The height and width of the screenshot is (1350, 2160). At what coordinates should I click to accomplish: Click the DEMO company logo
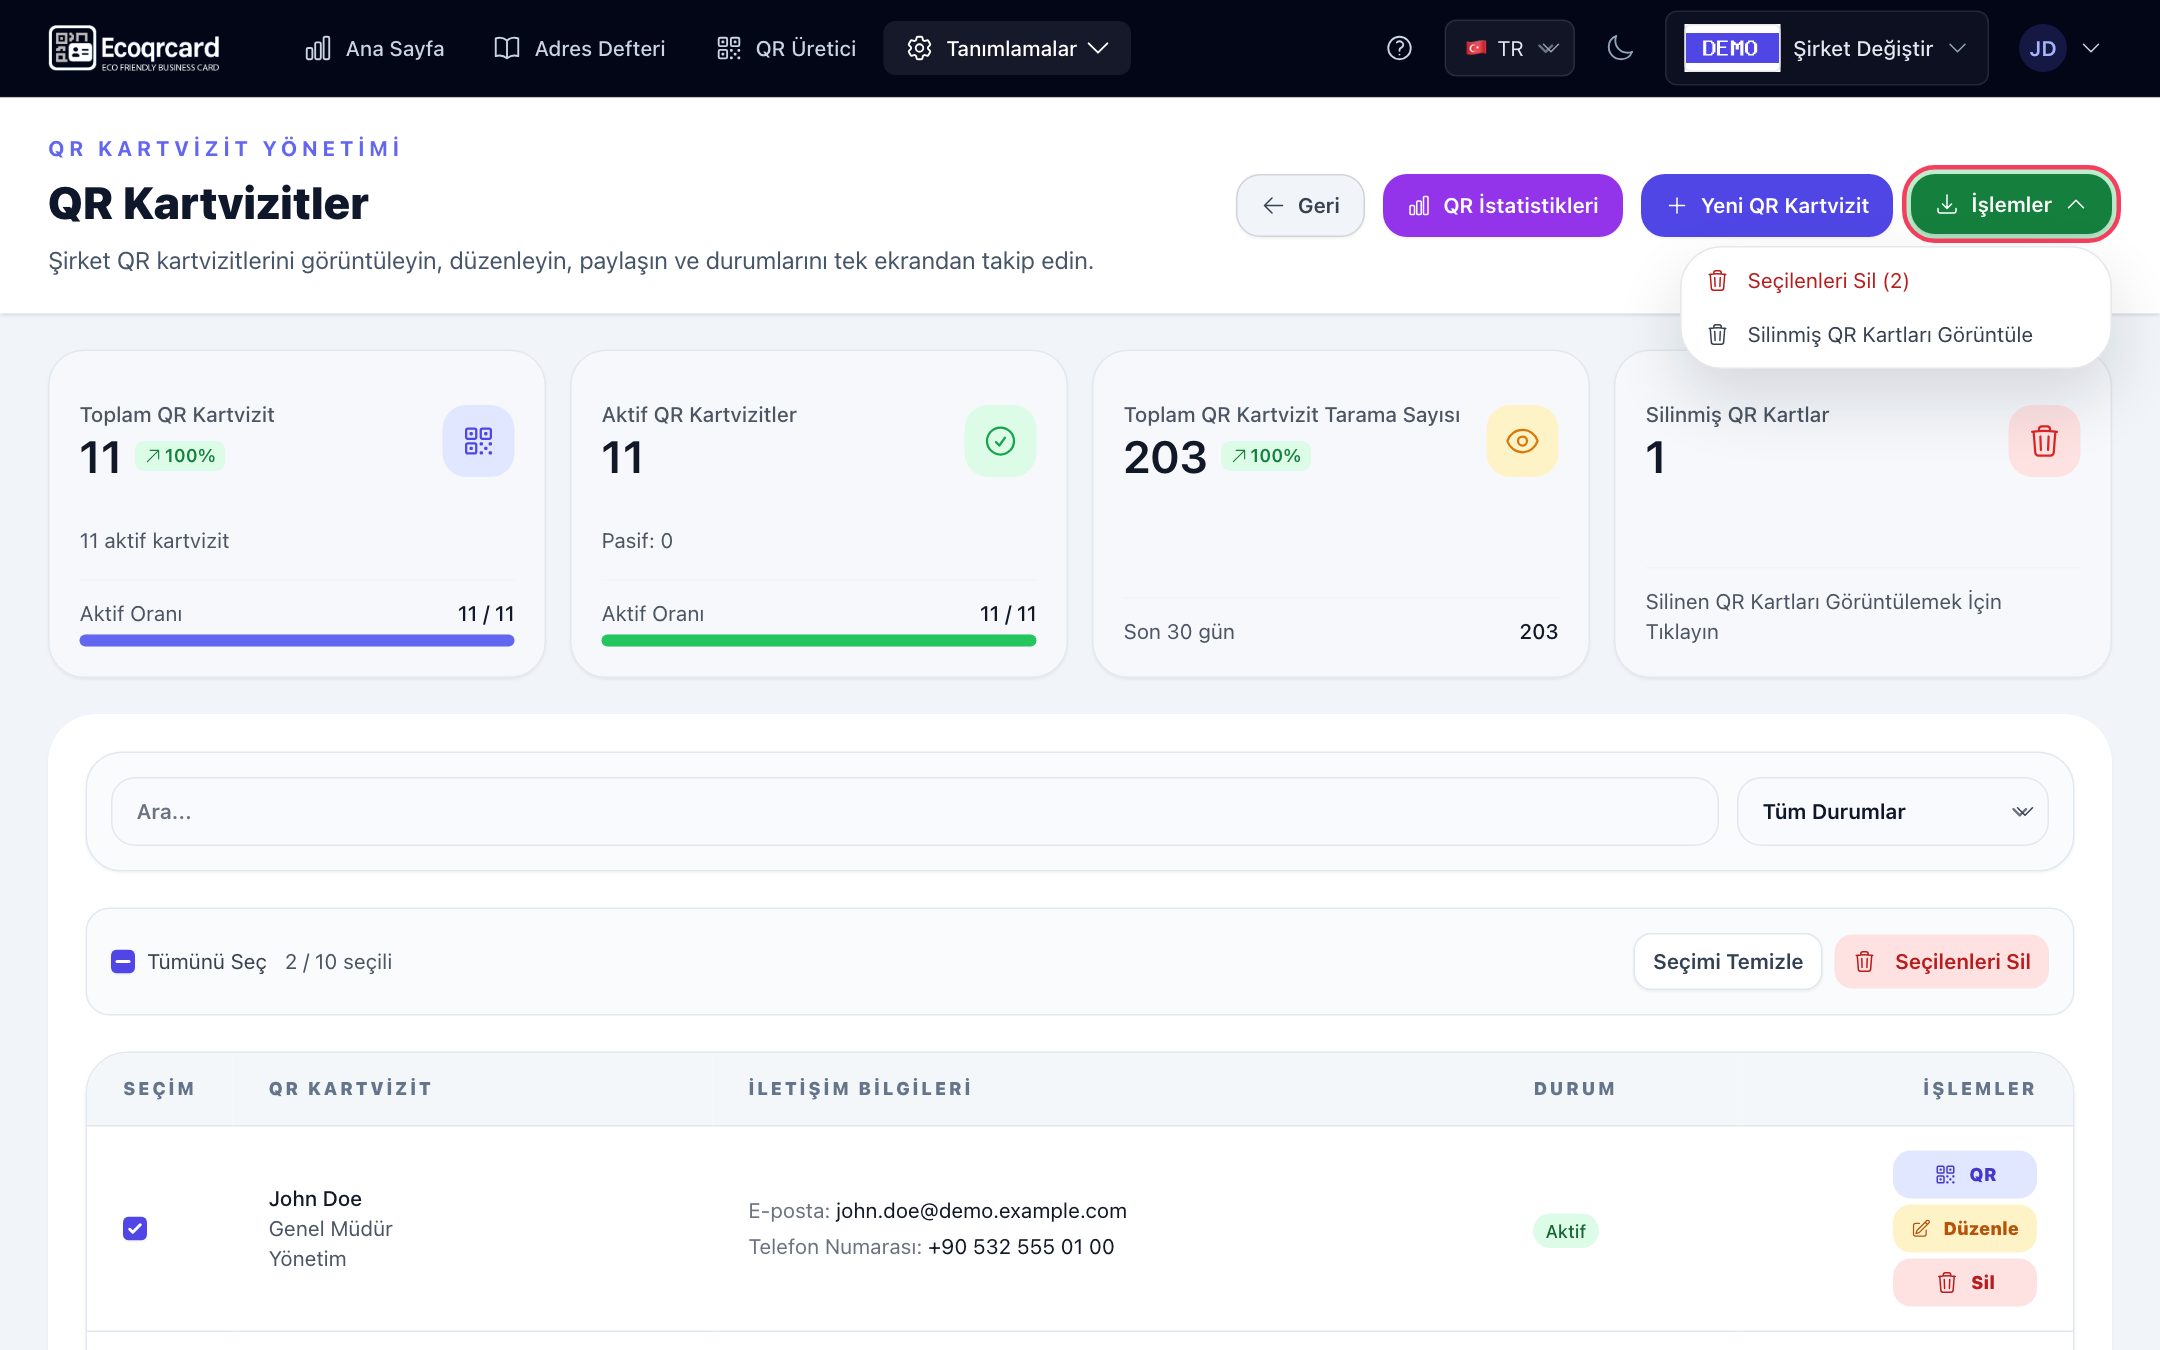pyautogui.click(x=1731, y=48)
